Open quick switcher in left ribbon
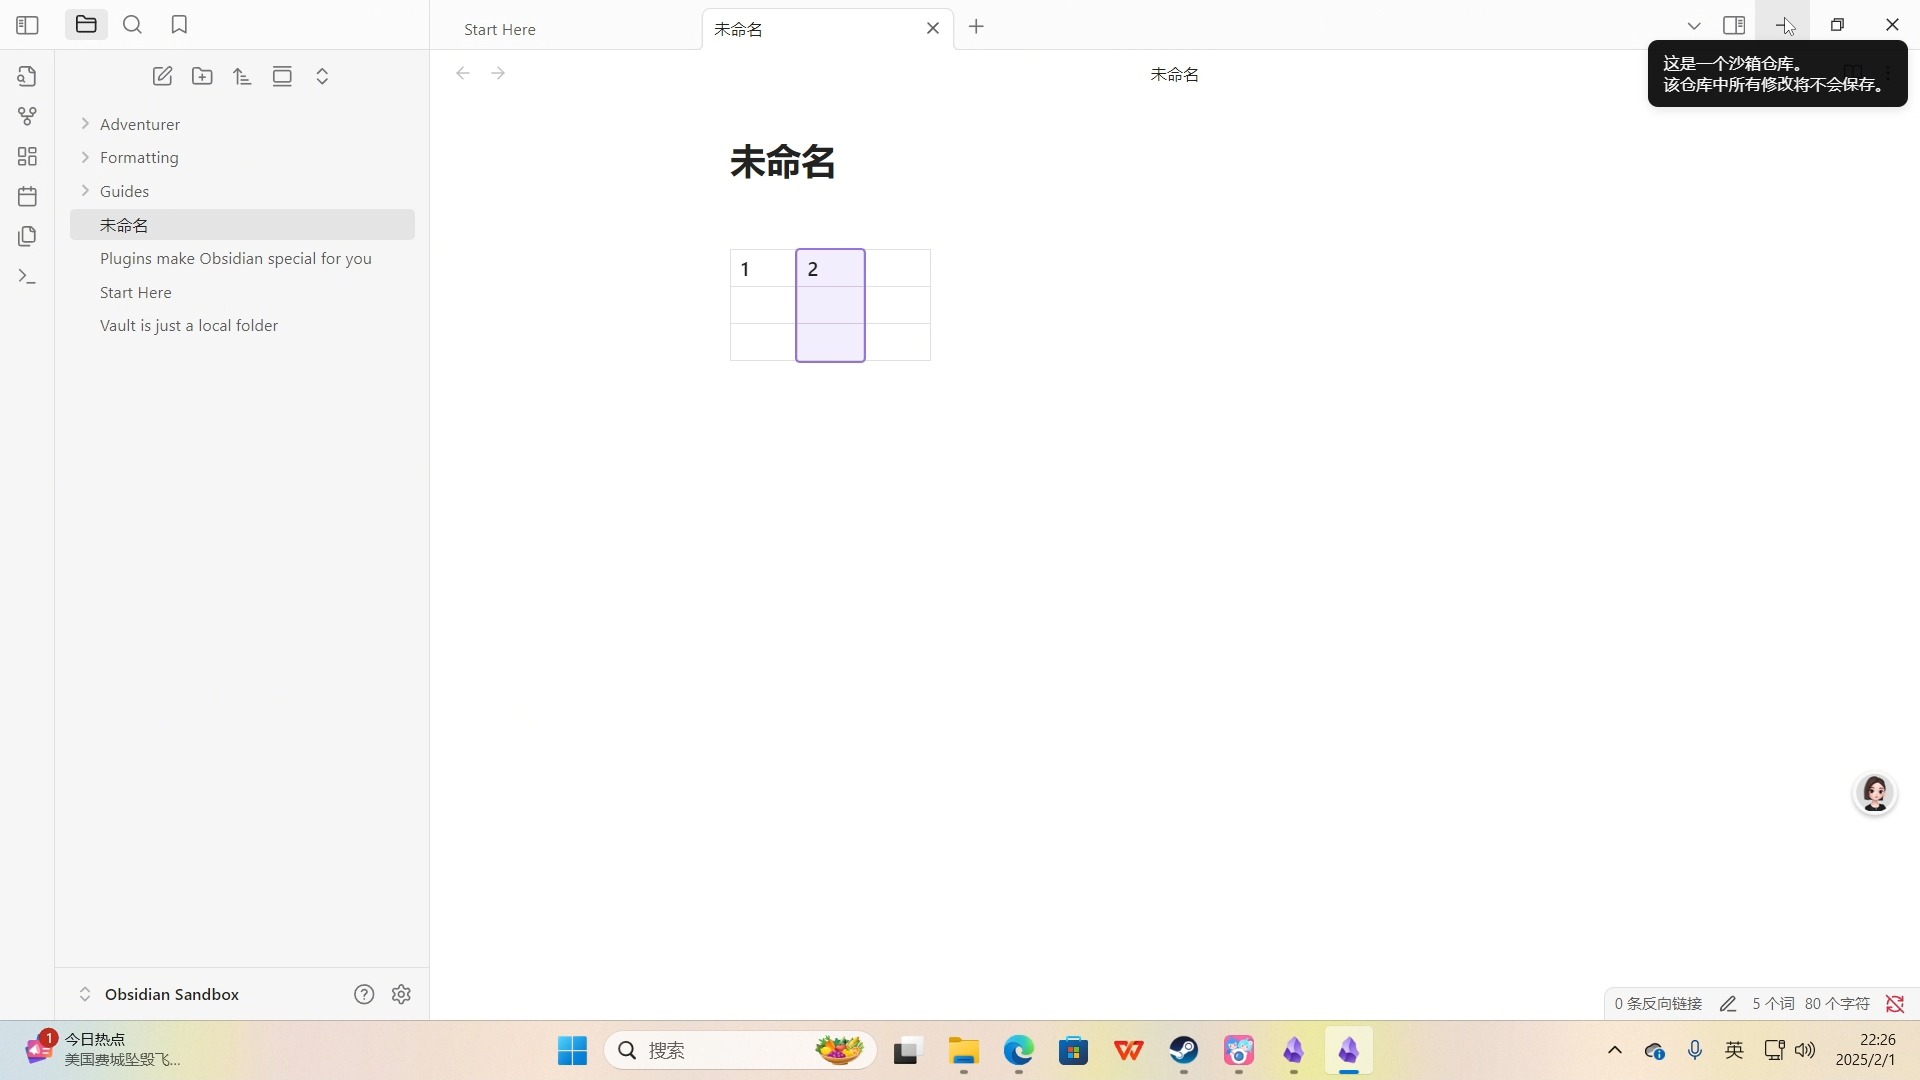1920x1080 pixels. [27, 76]
